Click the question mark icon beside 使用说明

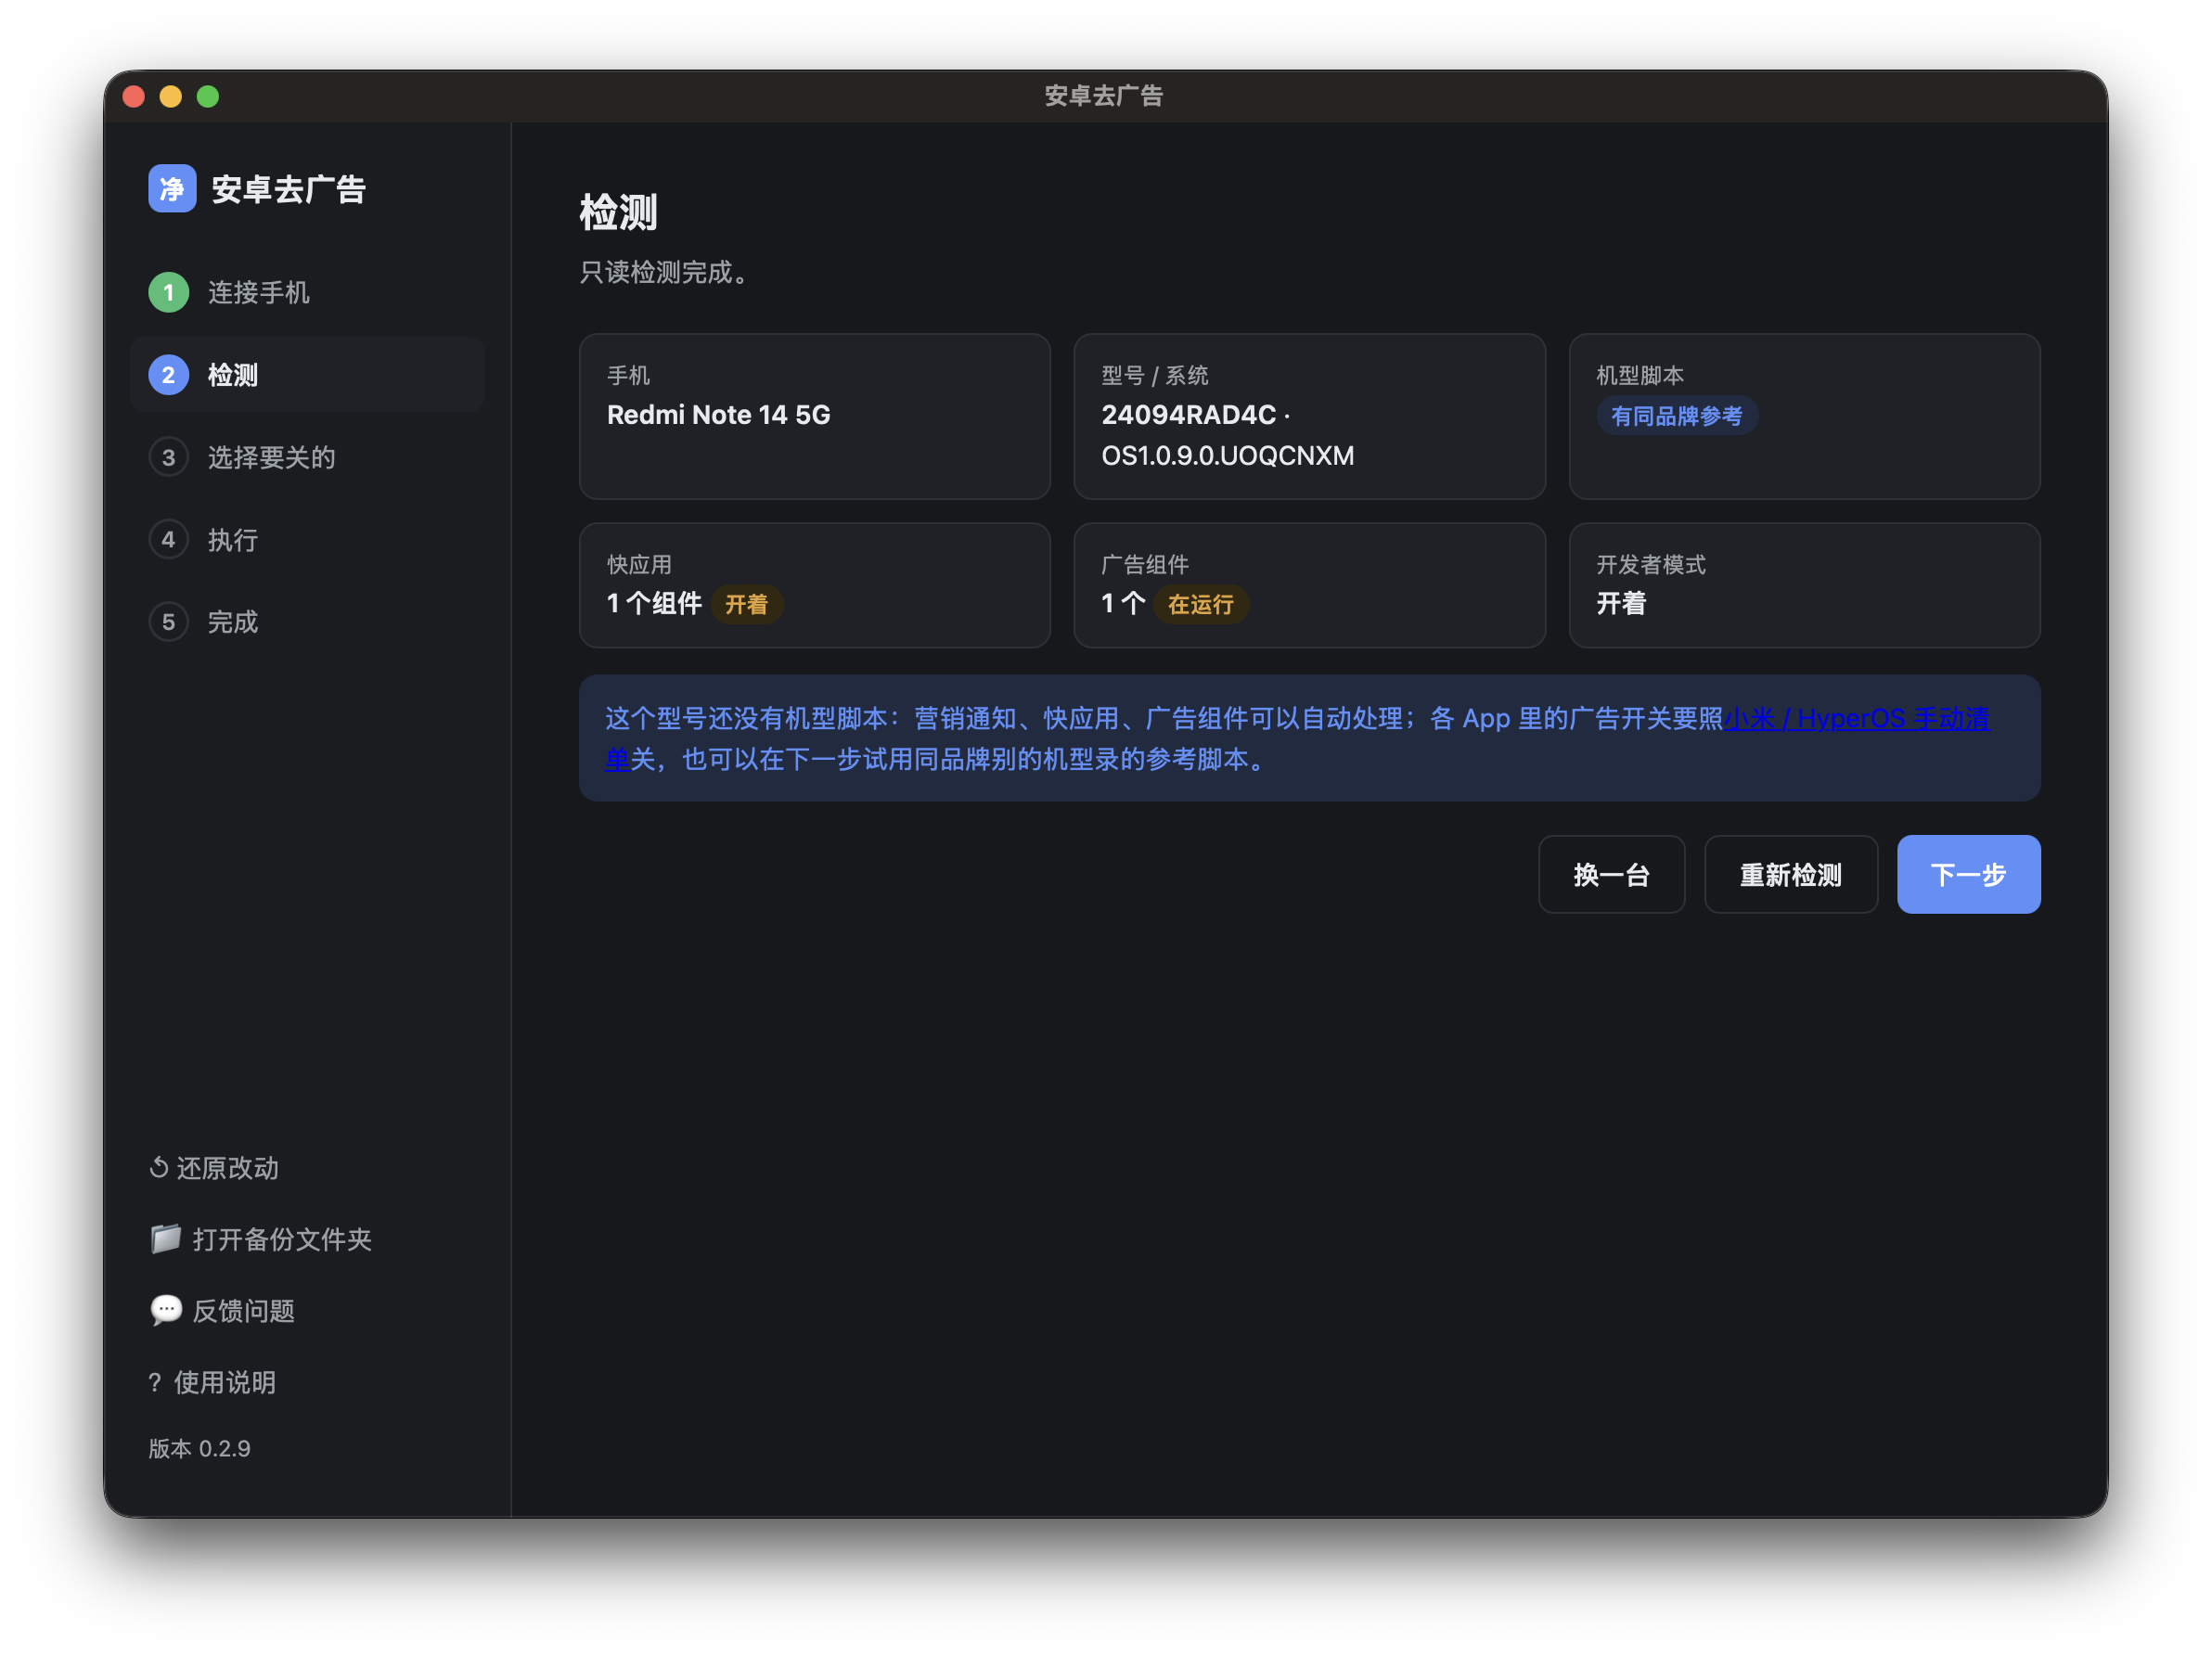pos(154,1382)
